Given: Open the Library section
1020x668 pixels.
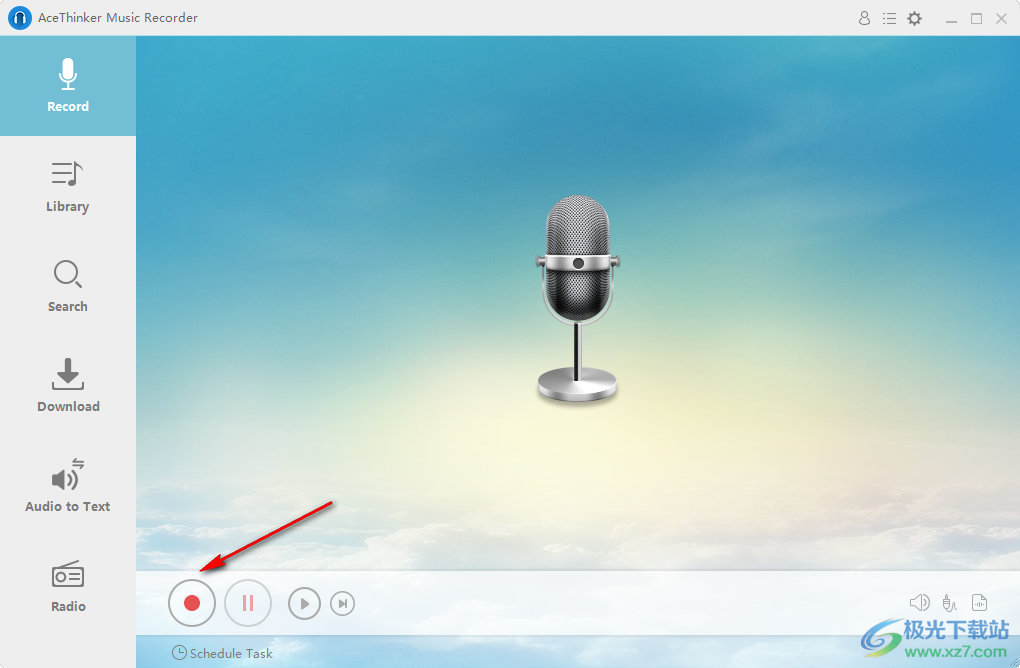Looking at the screenshot, I should coord(67,185).
